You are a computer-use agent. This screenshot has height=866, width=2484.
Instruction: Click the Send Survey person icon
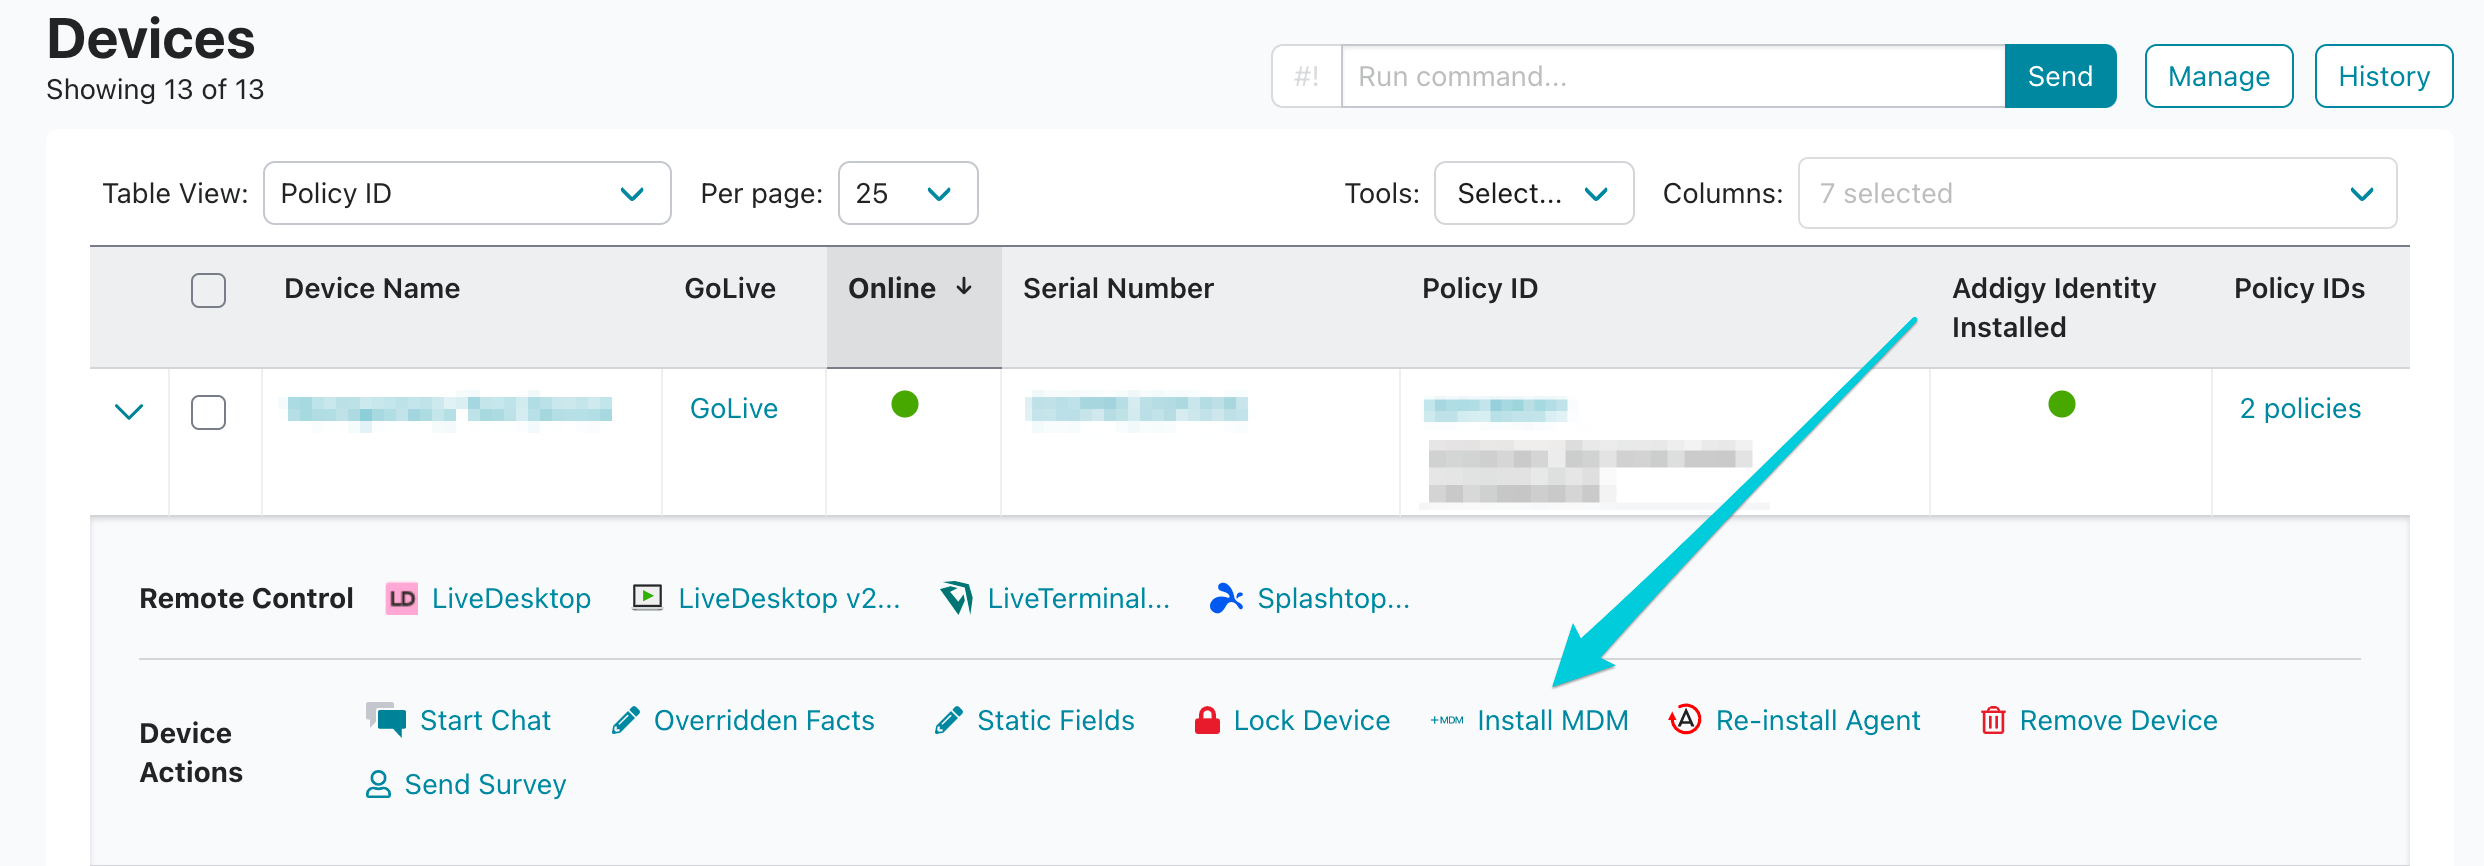click(x=378, y=784)
